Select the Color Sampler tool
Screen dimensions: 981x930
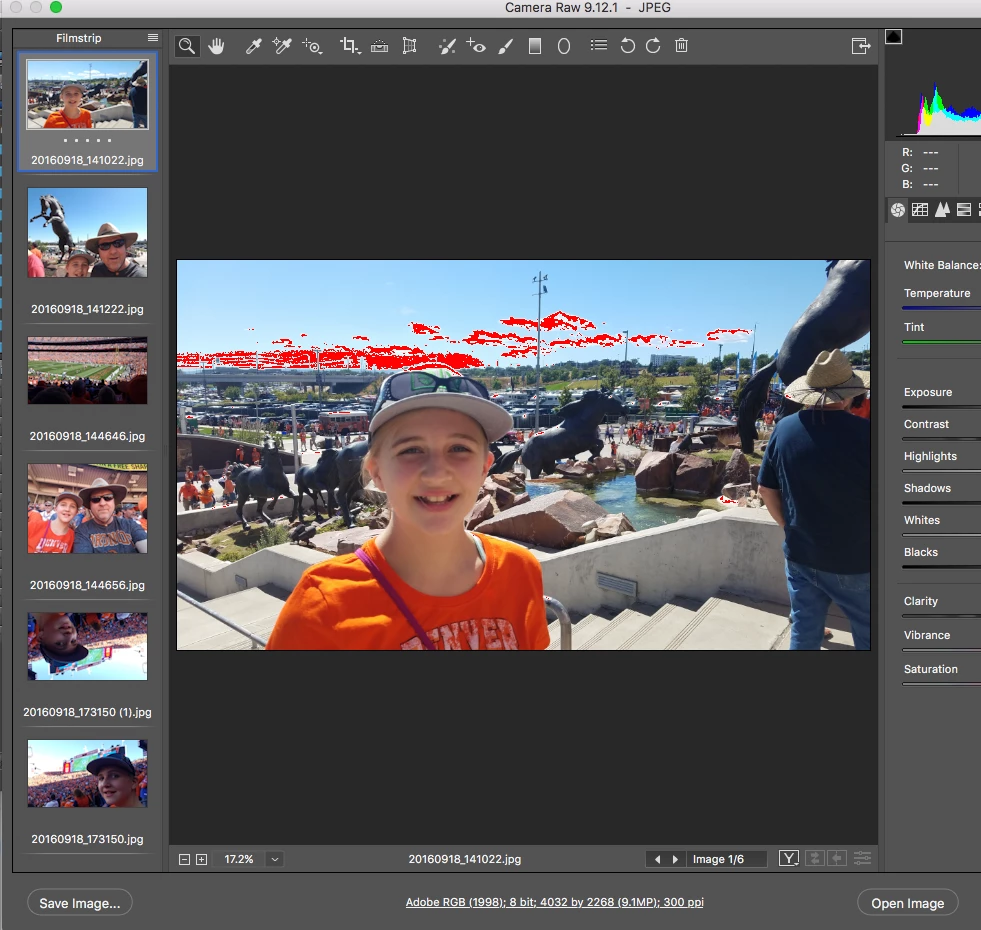point(282,46)
